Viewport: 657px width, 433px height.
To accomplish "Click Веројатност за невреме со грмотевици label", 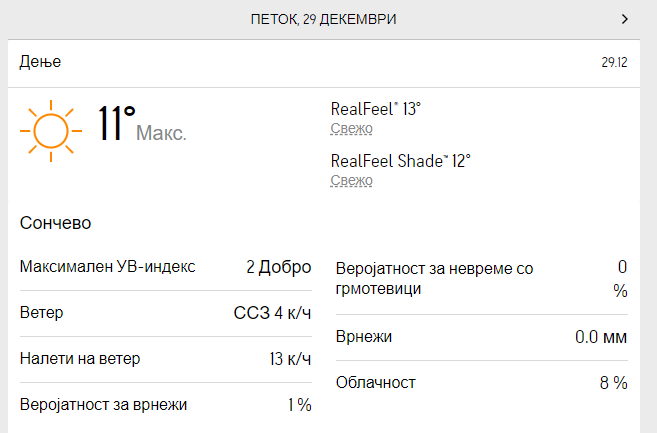I will (434, 279).
